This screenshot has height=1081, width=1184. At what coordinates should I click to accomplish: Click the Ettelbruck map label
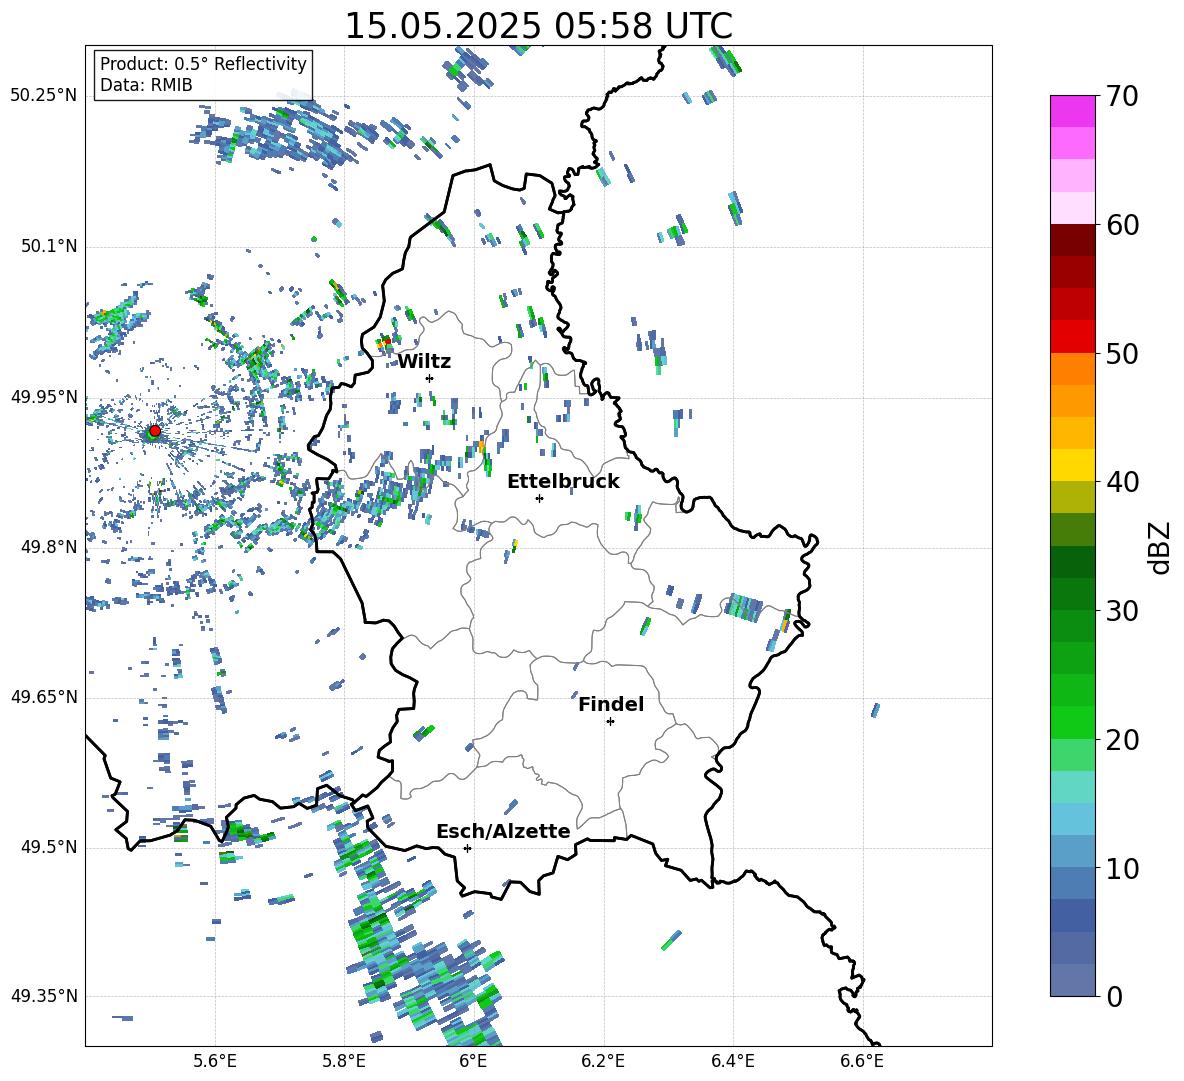click(x=563, y=482)
